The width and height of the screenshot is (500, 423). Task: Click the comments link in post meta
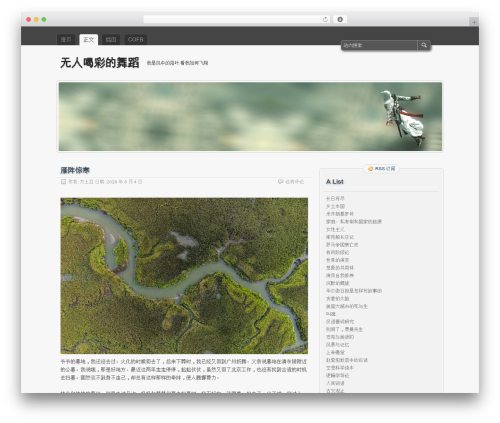(295, 182)
